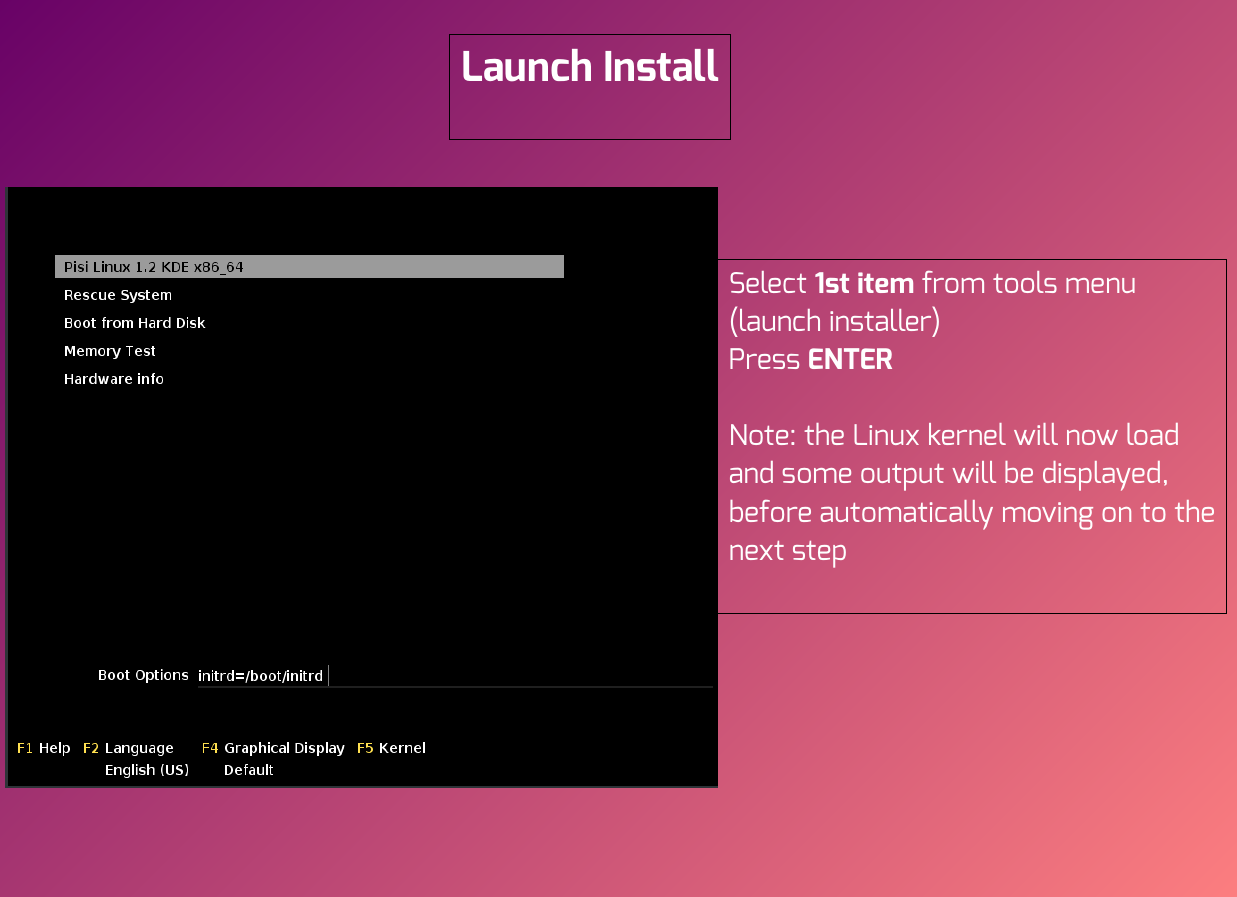The width and height of the screenshot is (1237, 897).
Task: Click the Boot Options input field
Action: pos(455,676)
